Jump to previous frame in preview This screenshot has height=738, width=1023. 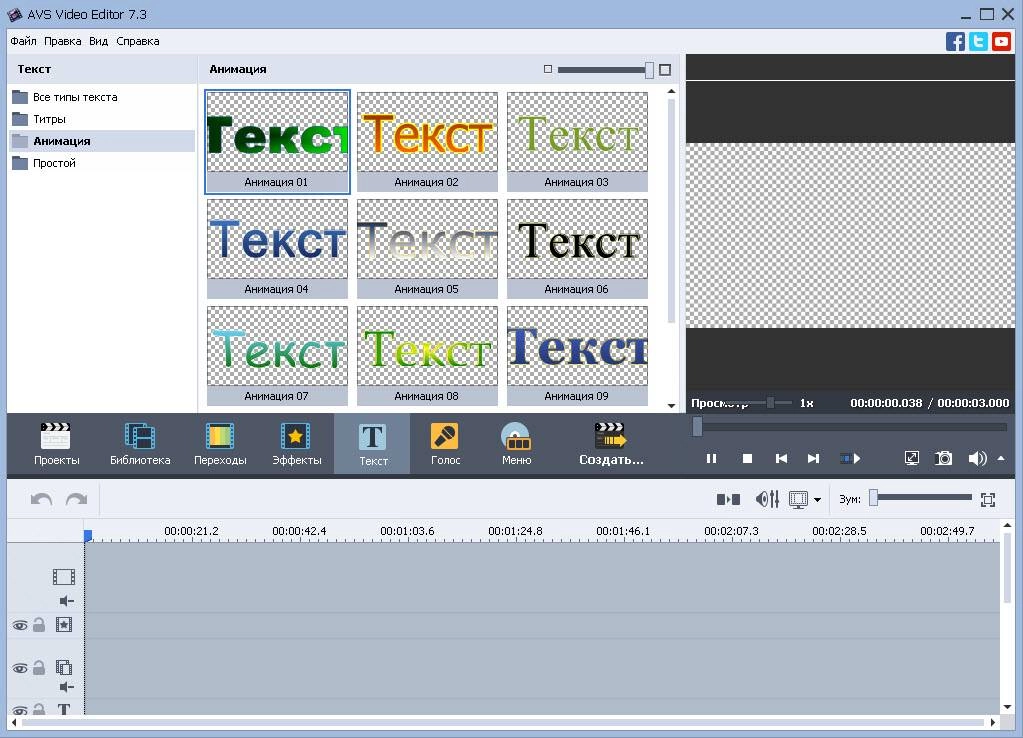pyautogui.click(x=781, y=459)
